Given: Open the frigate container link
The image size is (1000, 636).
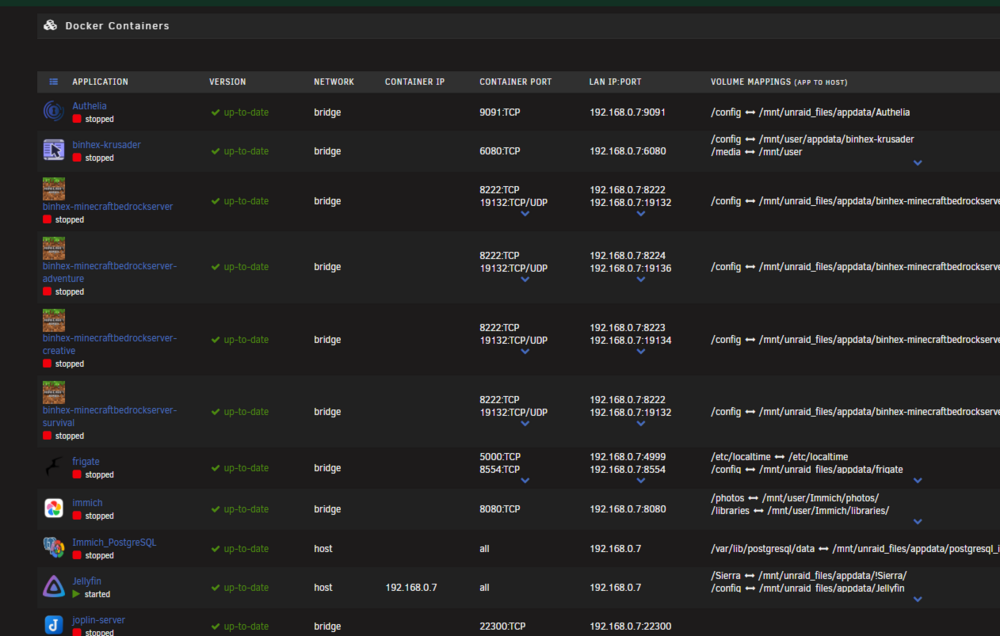Looking at the screenshot, I should pos(85,461).
